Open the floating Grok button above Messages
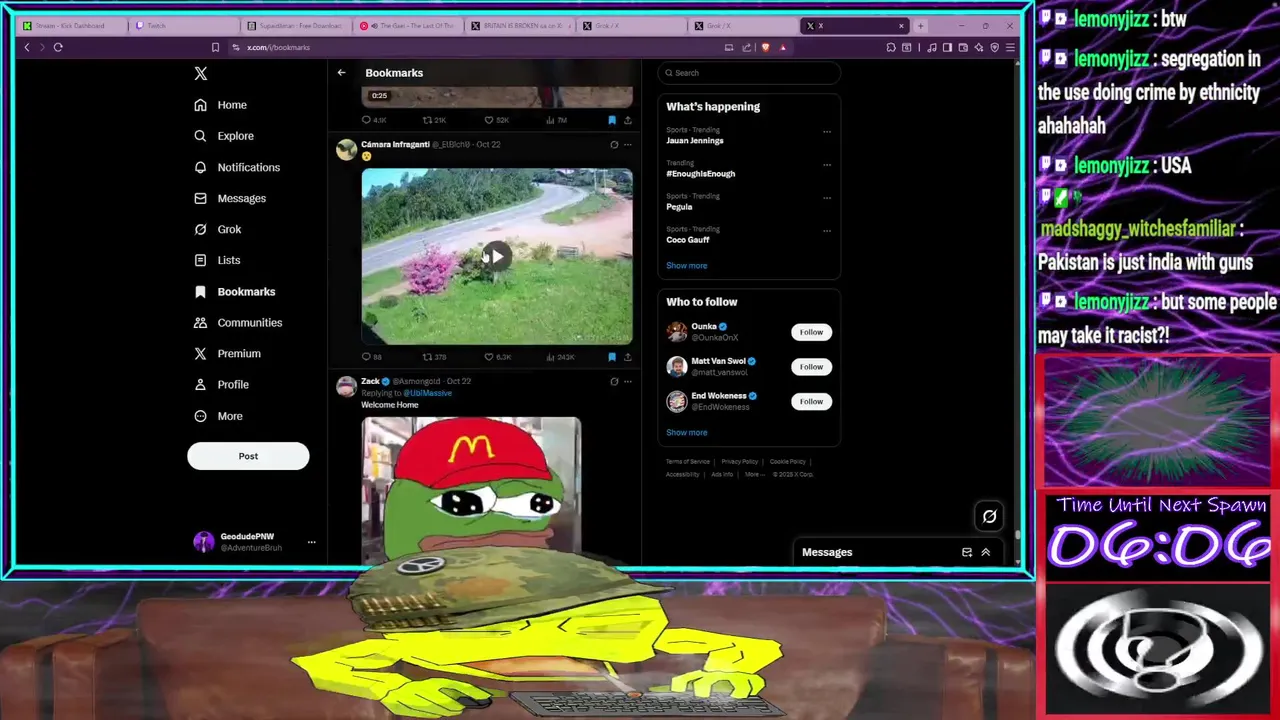The image size is (1280, 720). tap(989, 516)
